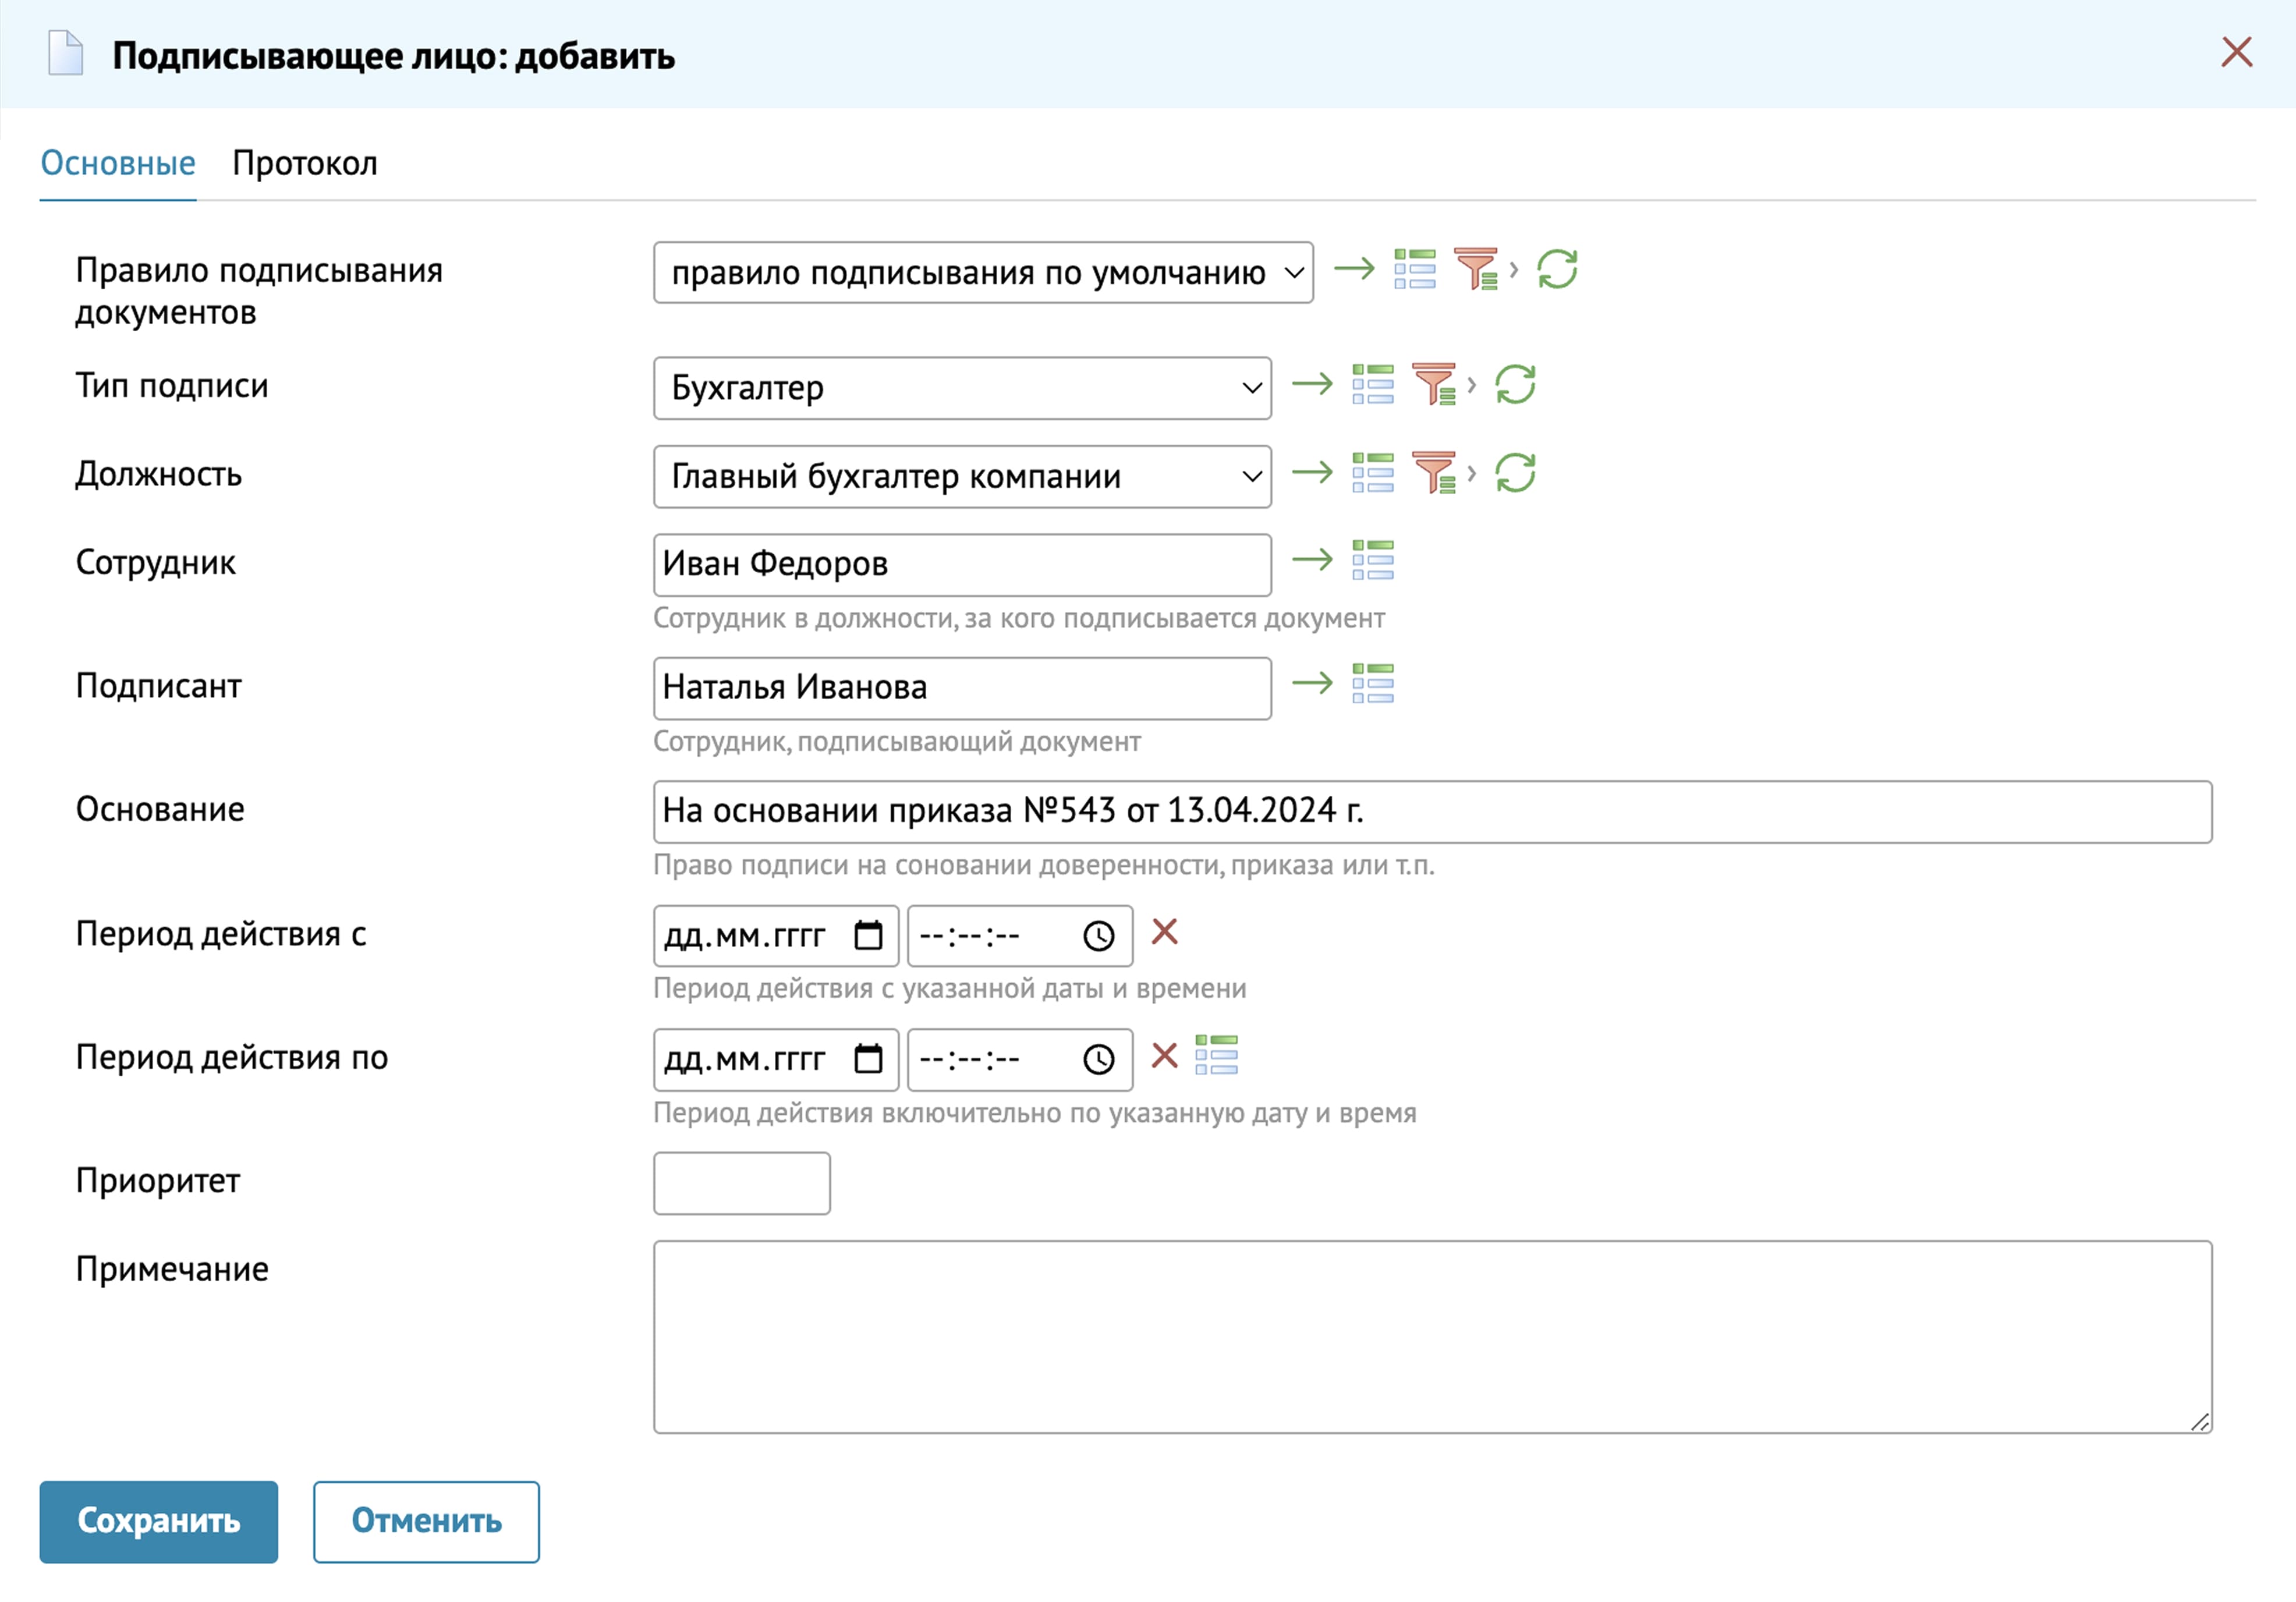This screenshot has width=2296, height=1602.
Task: Click date field of Период действия по
Action: point(776,1059)
